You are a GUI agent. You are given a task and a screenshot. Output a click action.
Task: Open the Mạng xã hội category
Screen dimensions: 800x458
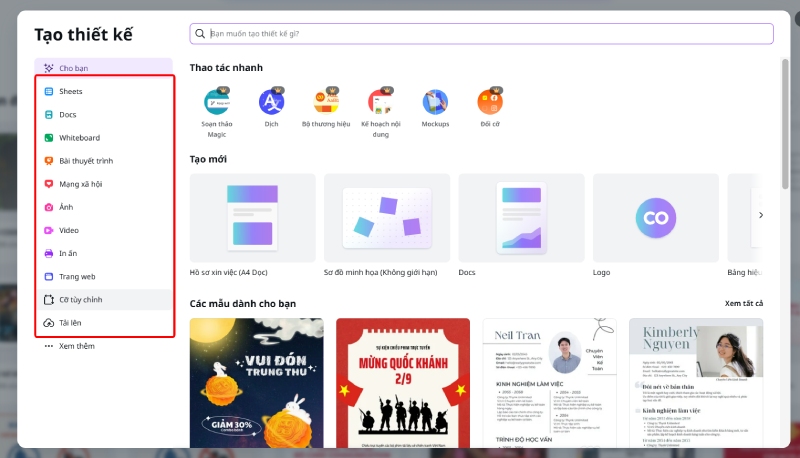click(80, 184)
